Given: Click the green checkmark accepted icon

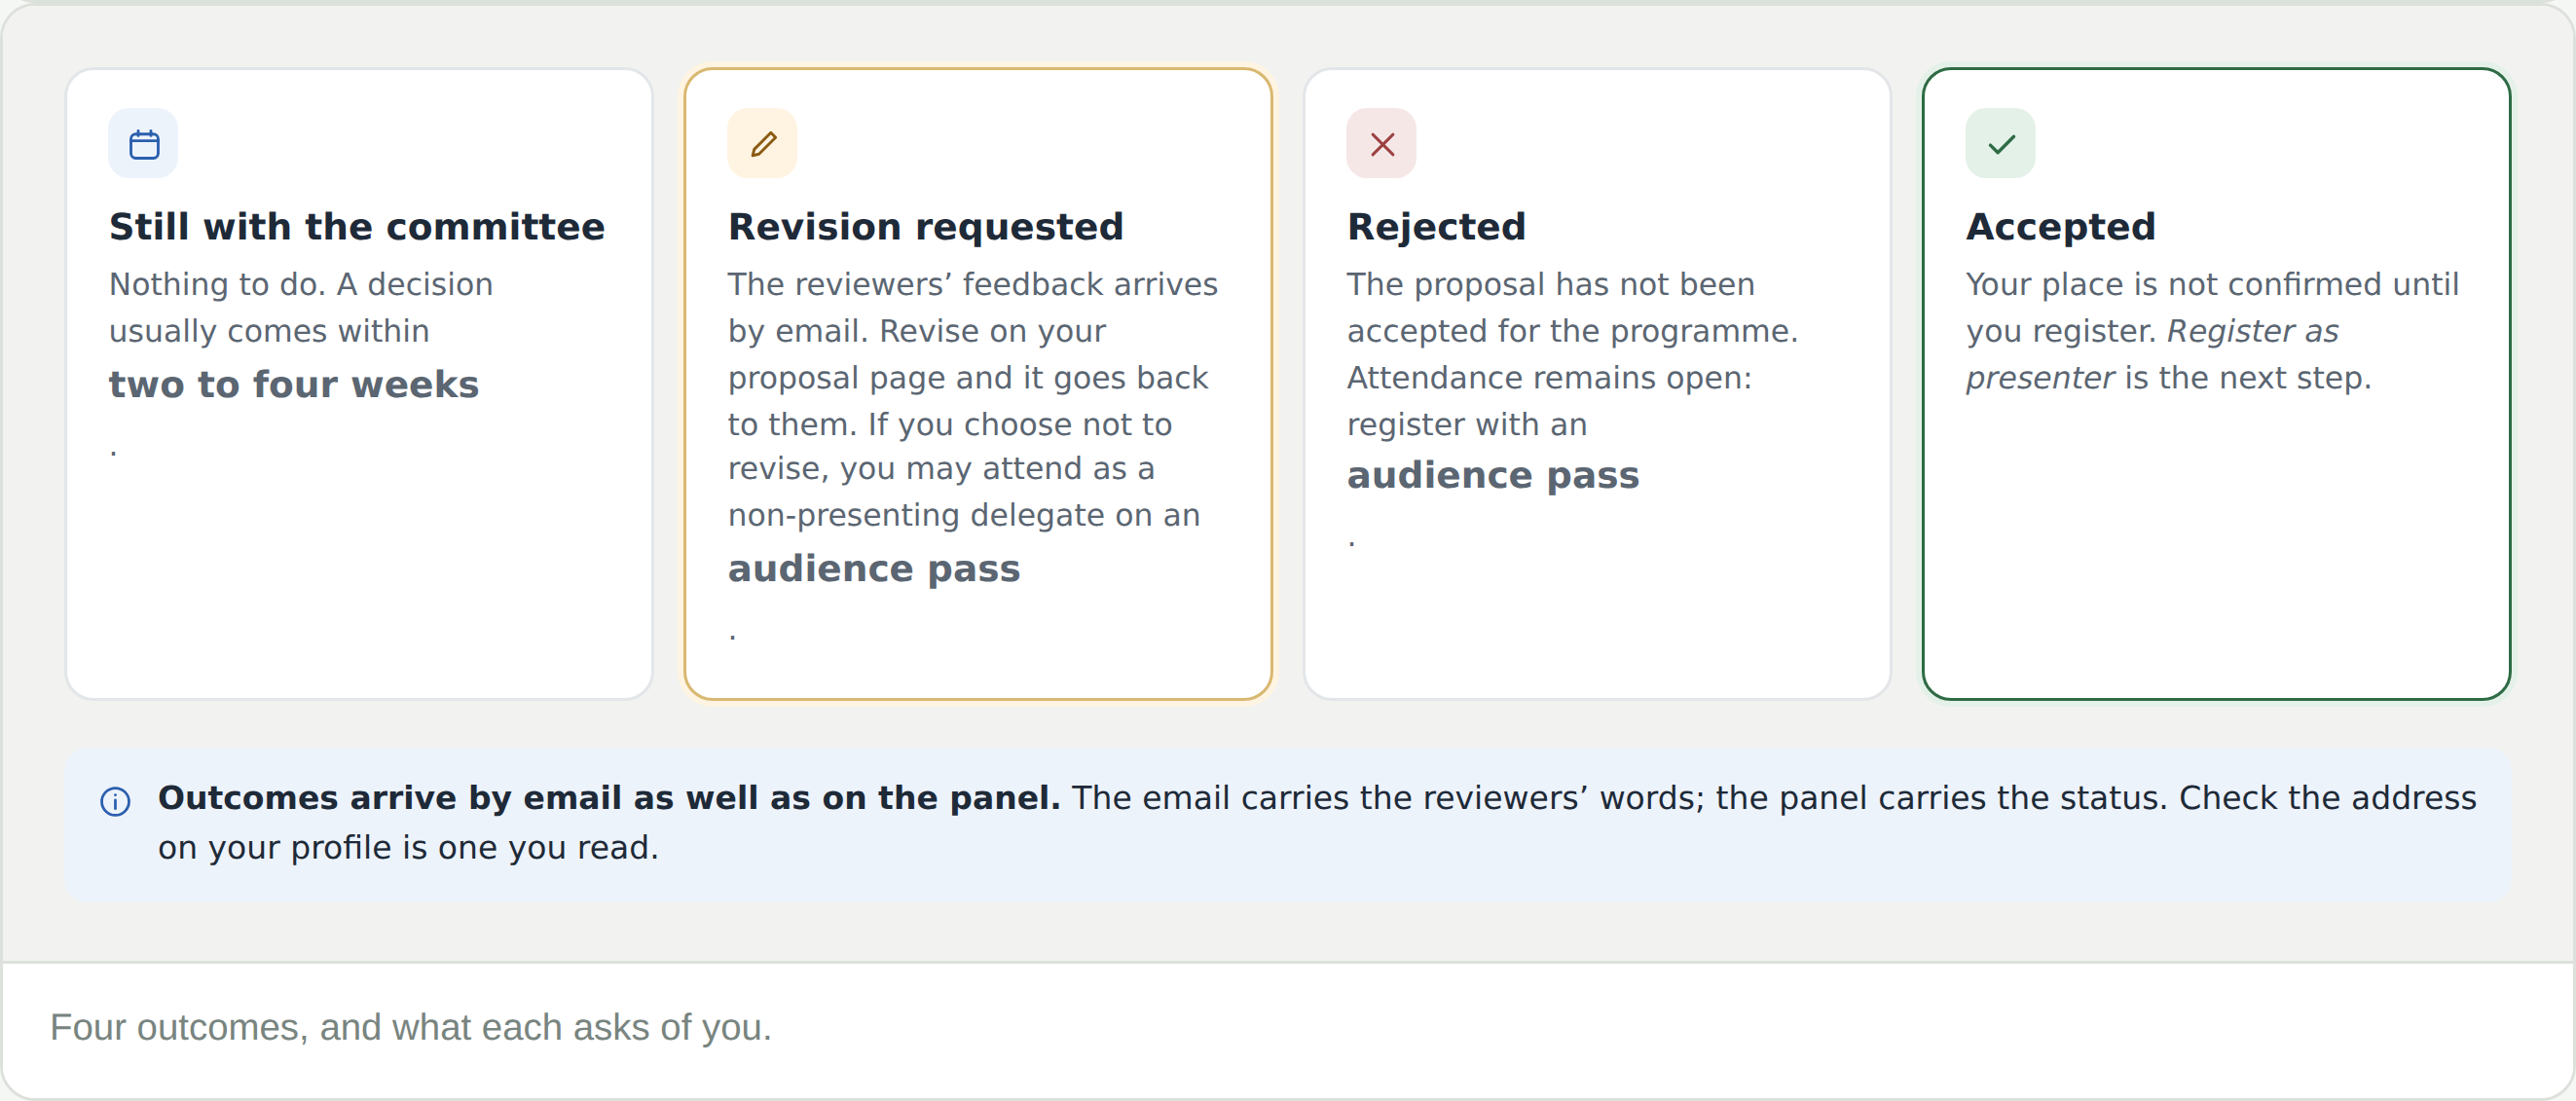Looking at the screenshot, I should tap(2001, 144).
